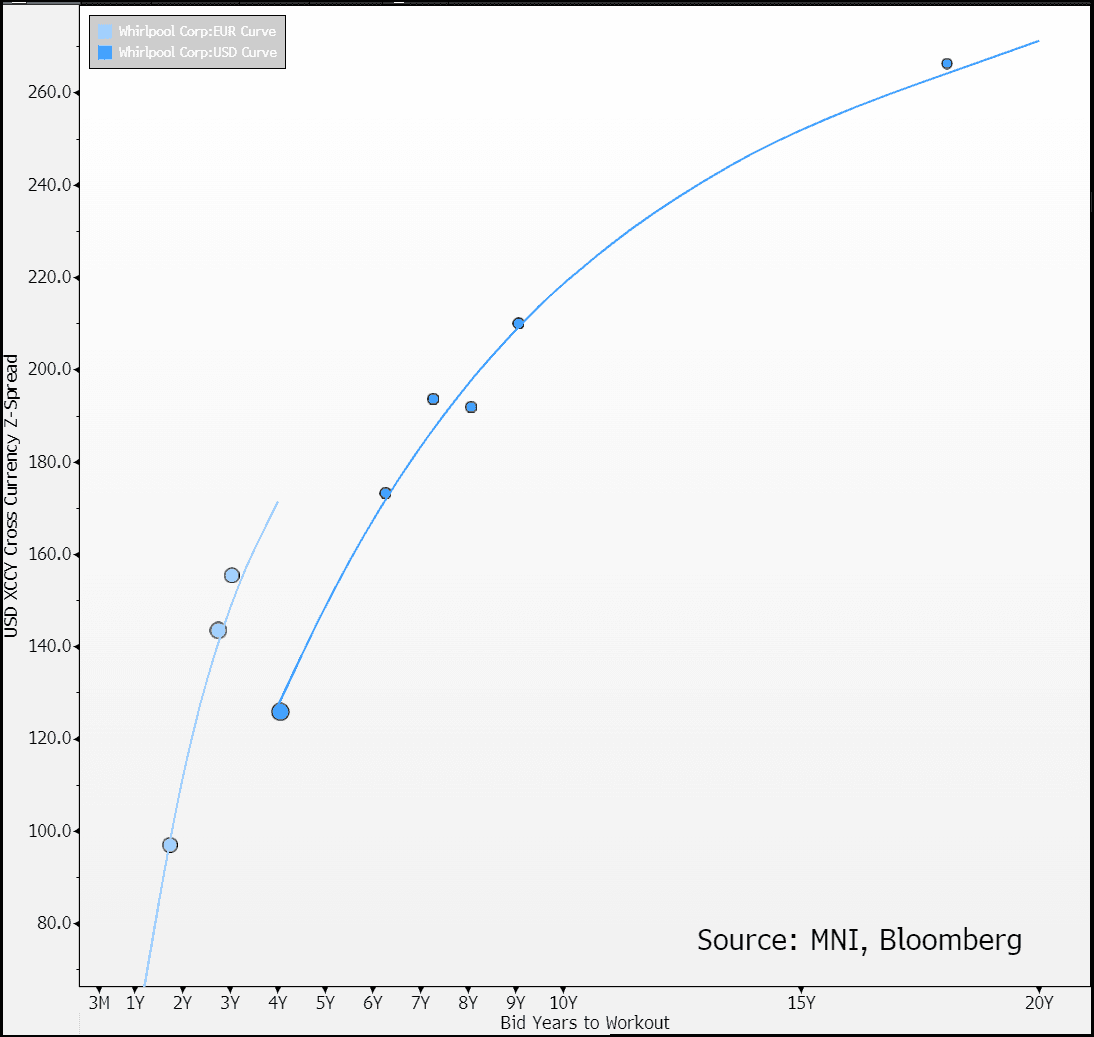Click the EUR data point at 3Y
Image resolution: width=1094 pixels, height=1037 pixels.
pos(231,575)
